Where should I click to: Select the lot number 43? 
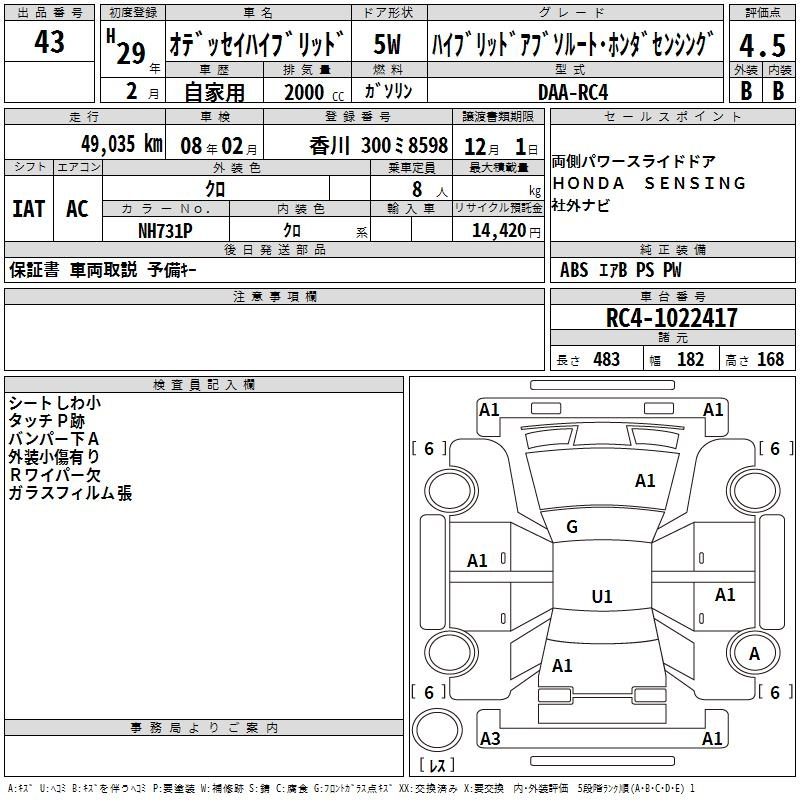[x=49, y=43]
